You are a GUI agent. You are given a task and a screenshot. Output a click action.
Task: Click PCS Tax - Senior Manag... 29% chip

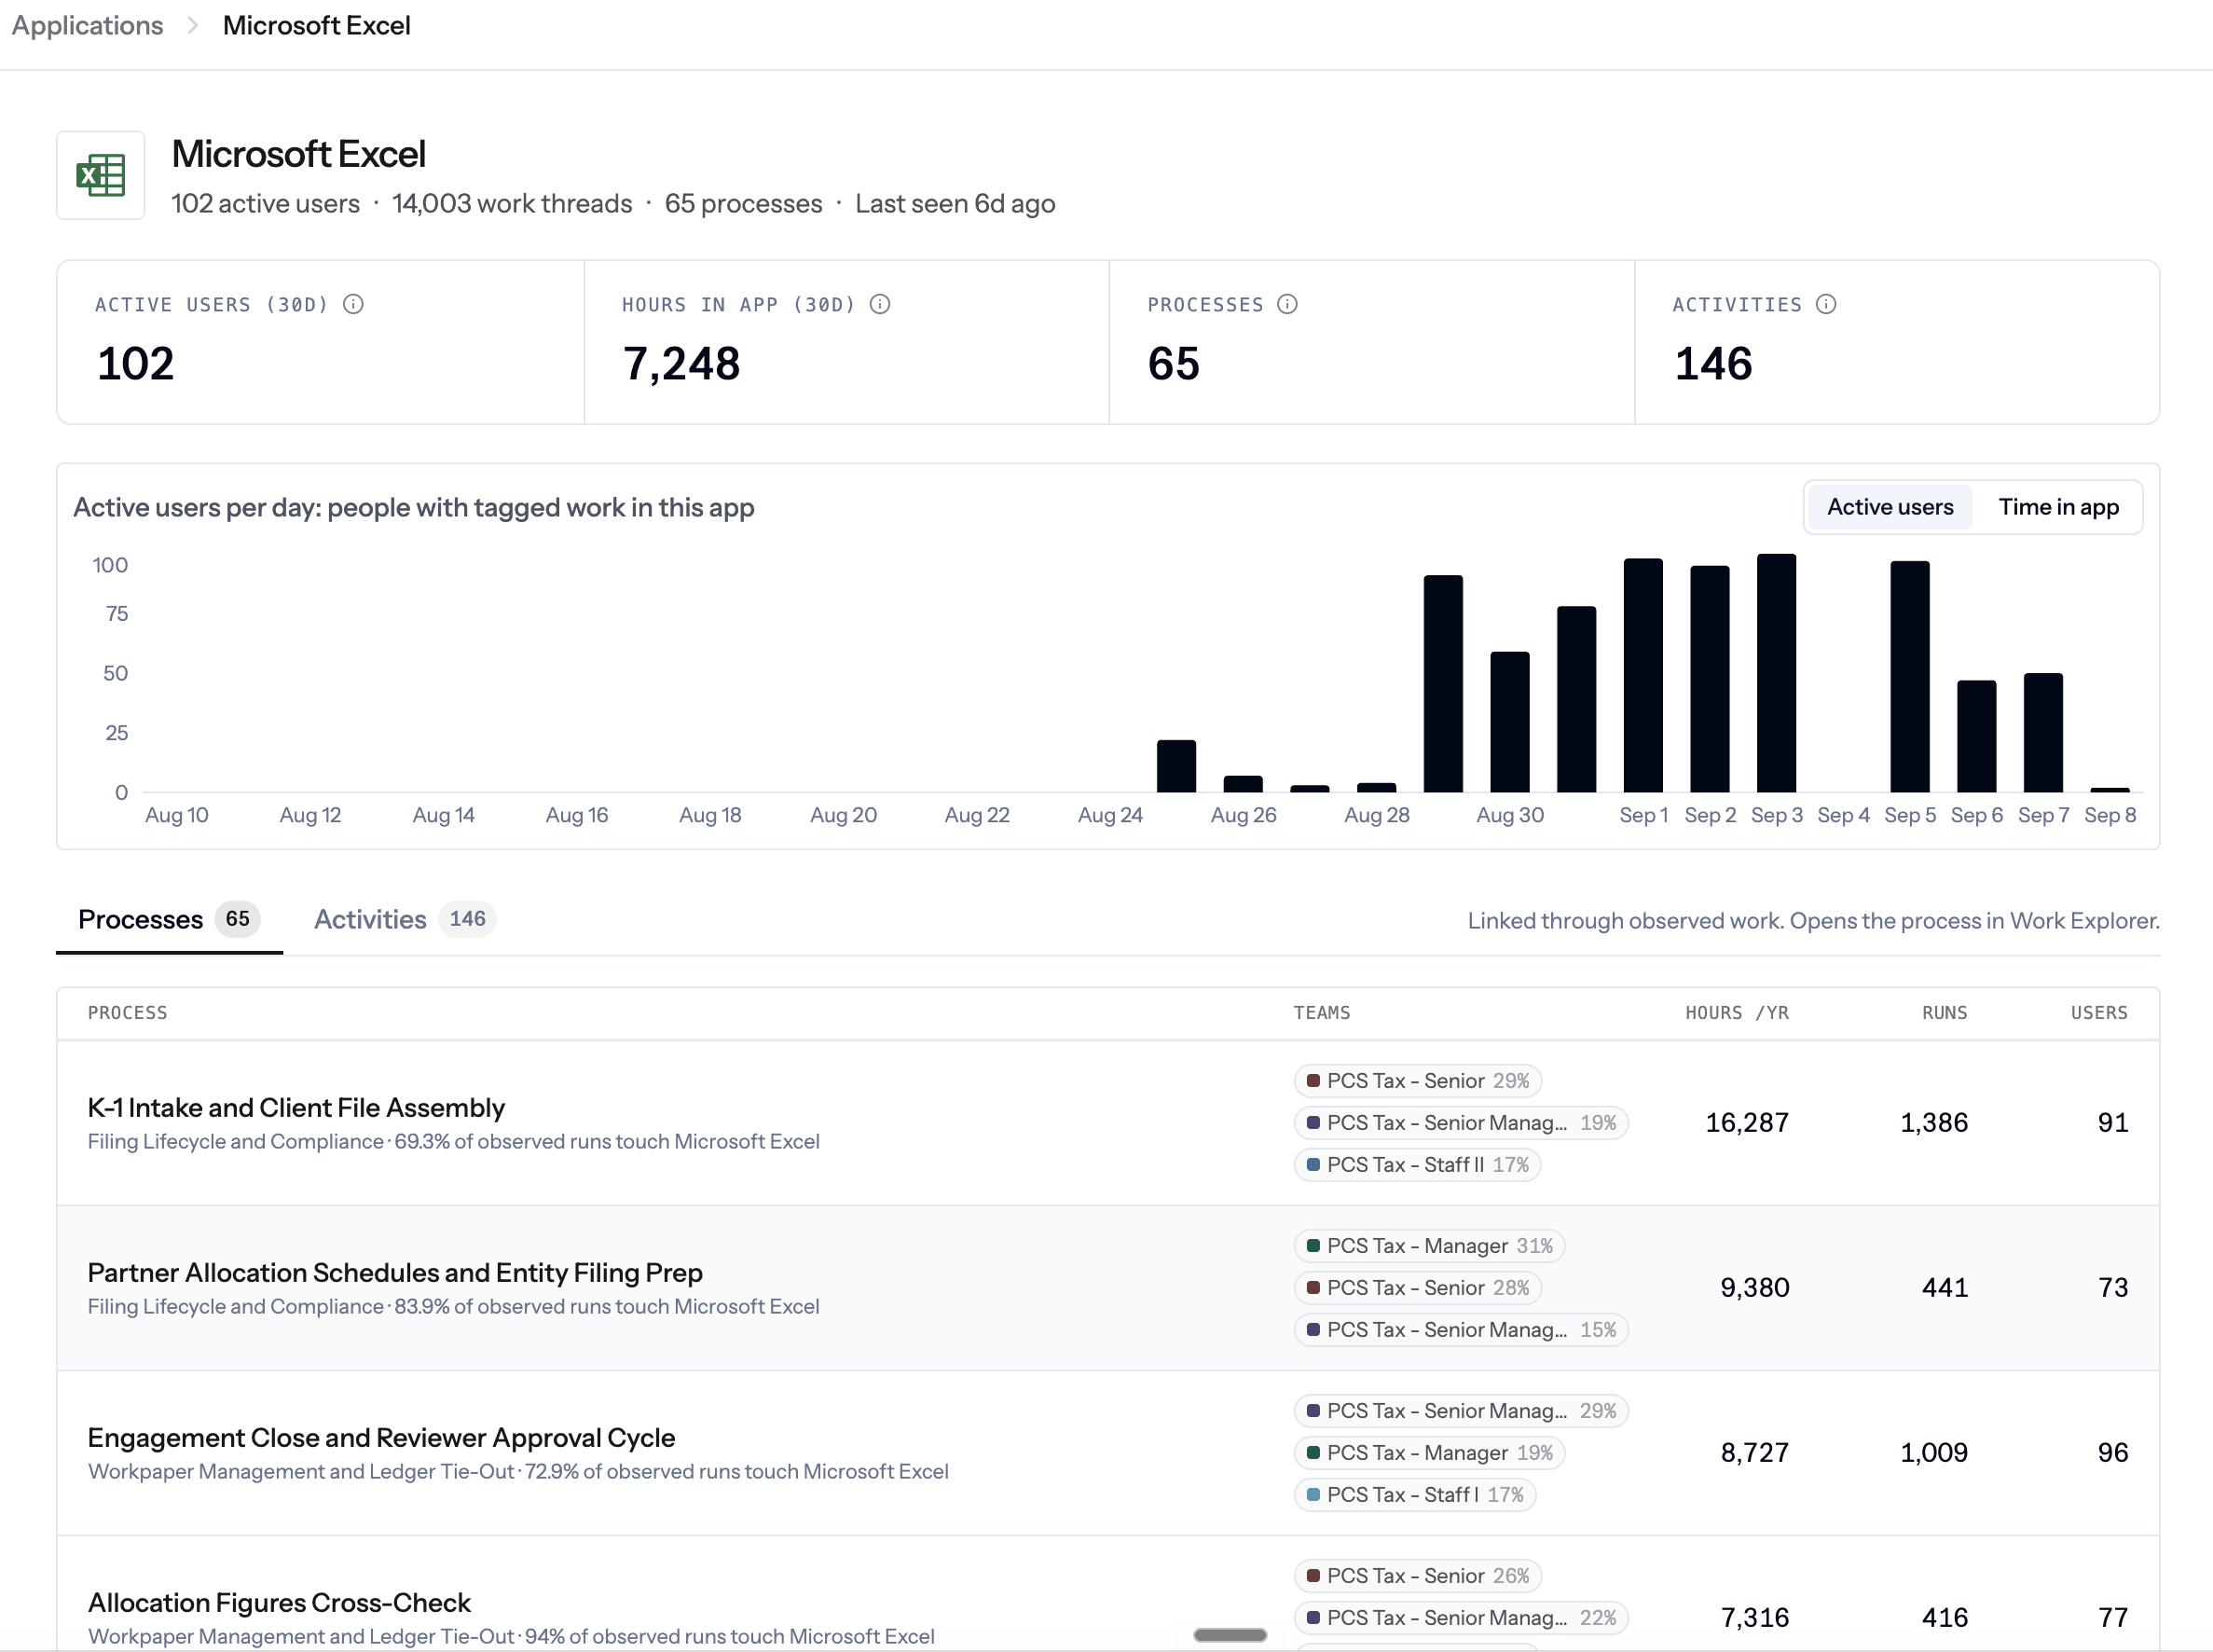coord(1461,1411)
